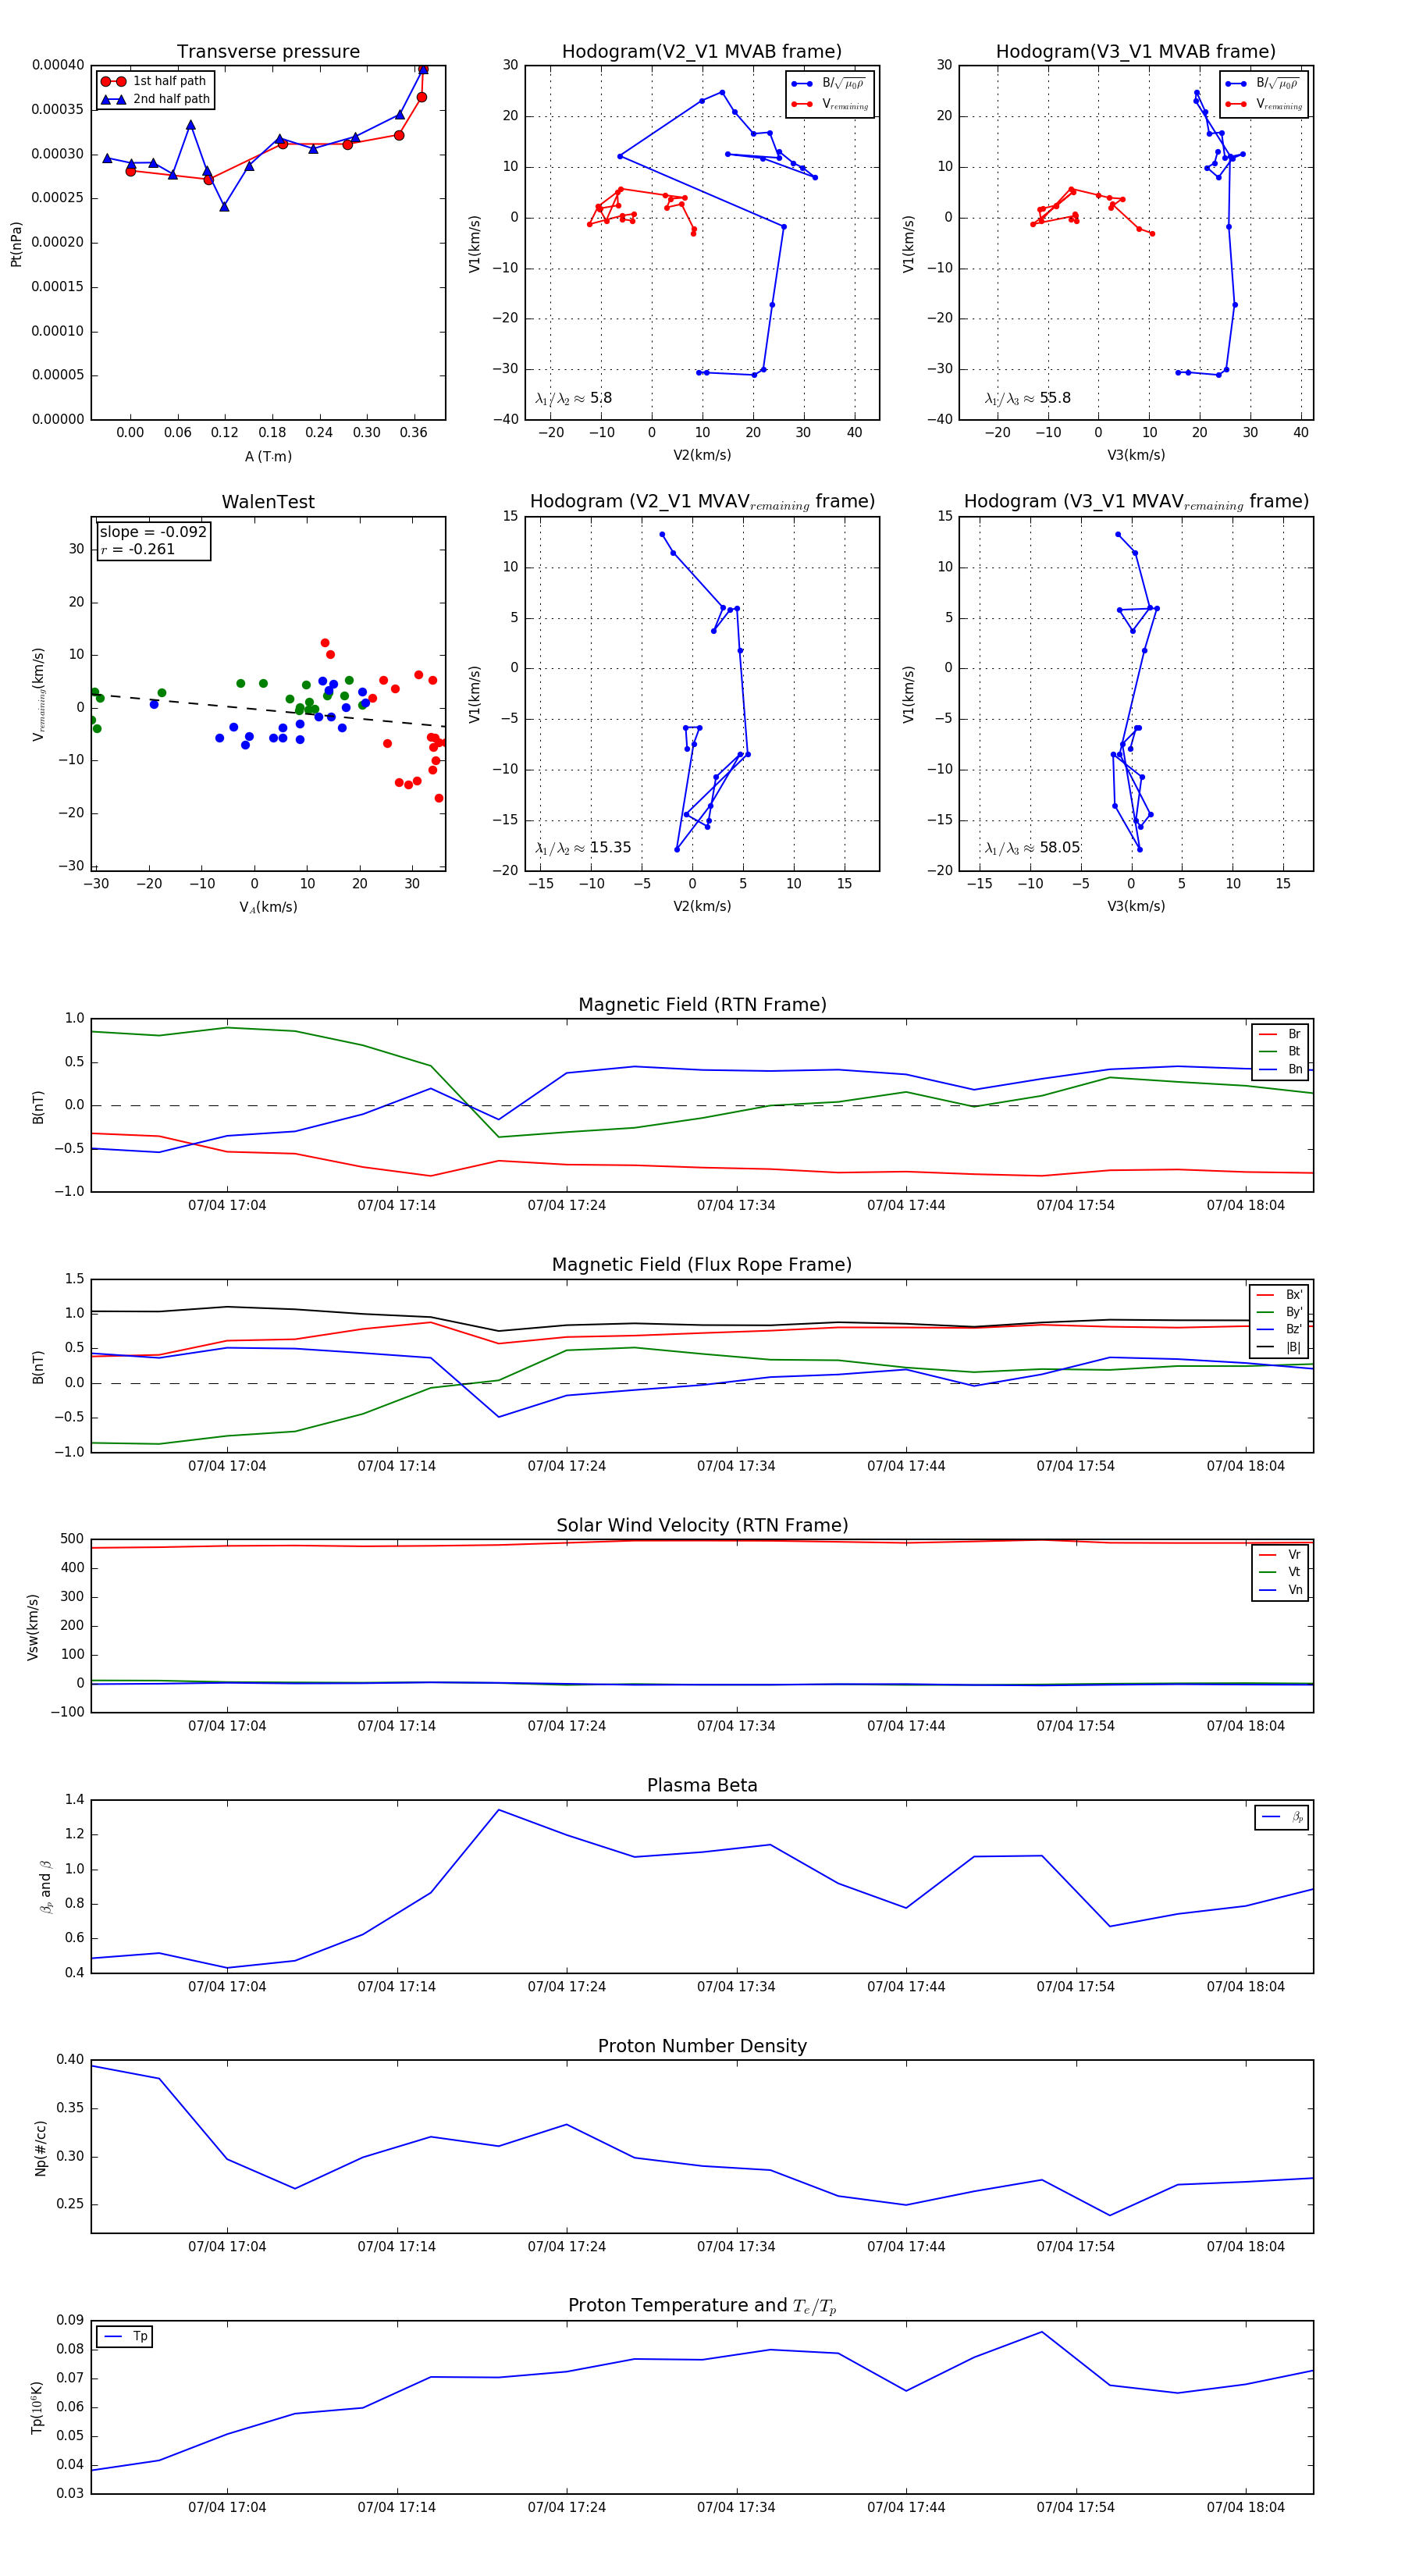Click the 'Hodogram (V3_V1 MVAV remaining frame)' title
Screen dimensions: 1405x2576
point(1136,502)
